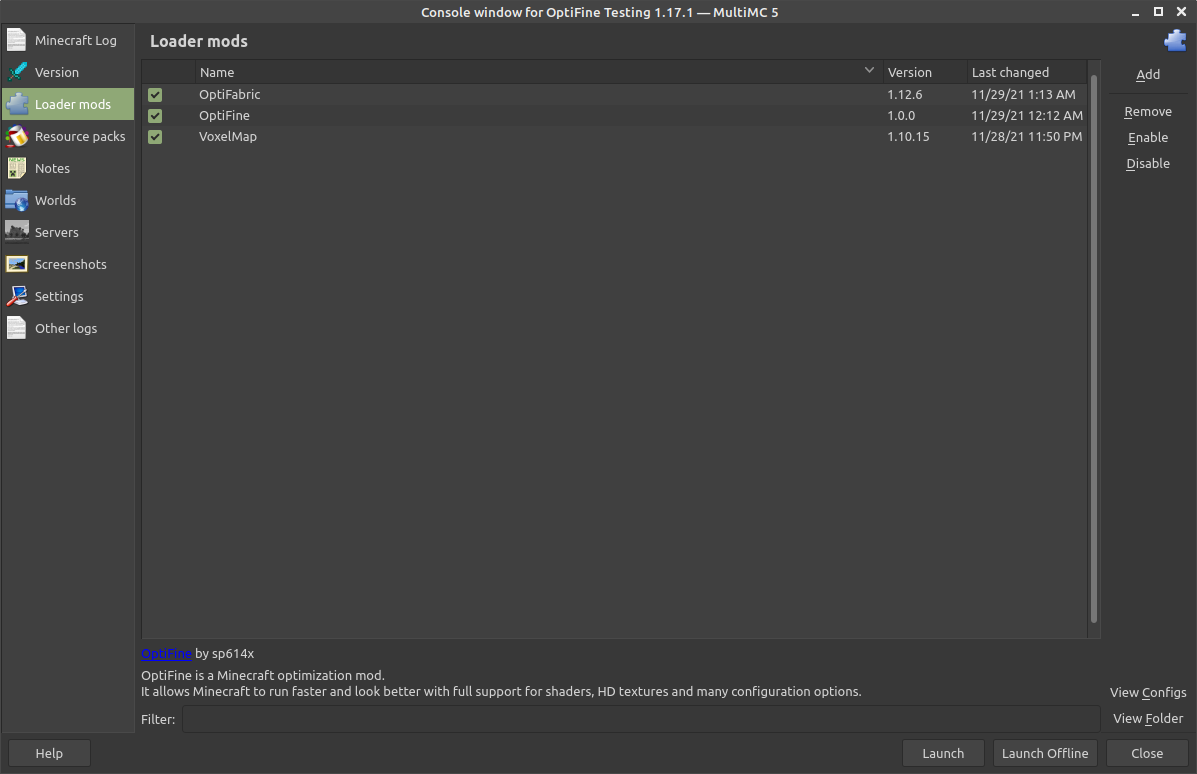1197x774 pixels.
Task: Click View Folder button
Action: coord(1147,718)
